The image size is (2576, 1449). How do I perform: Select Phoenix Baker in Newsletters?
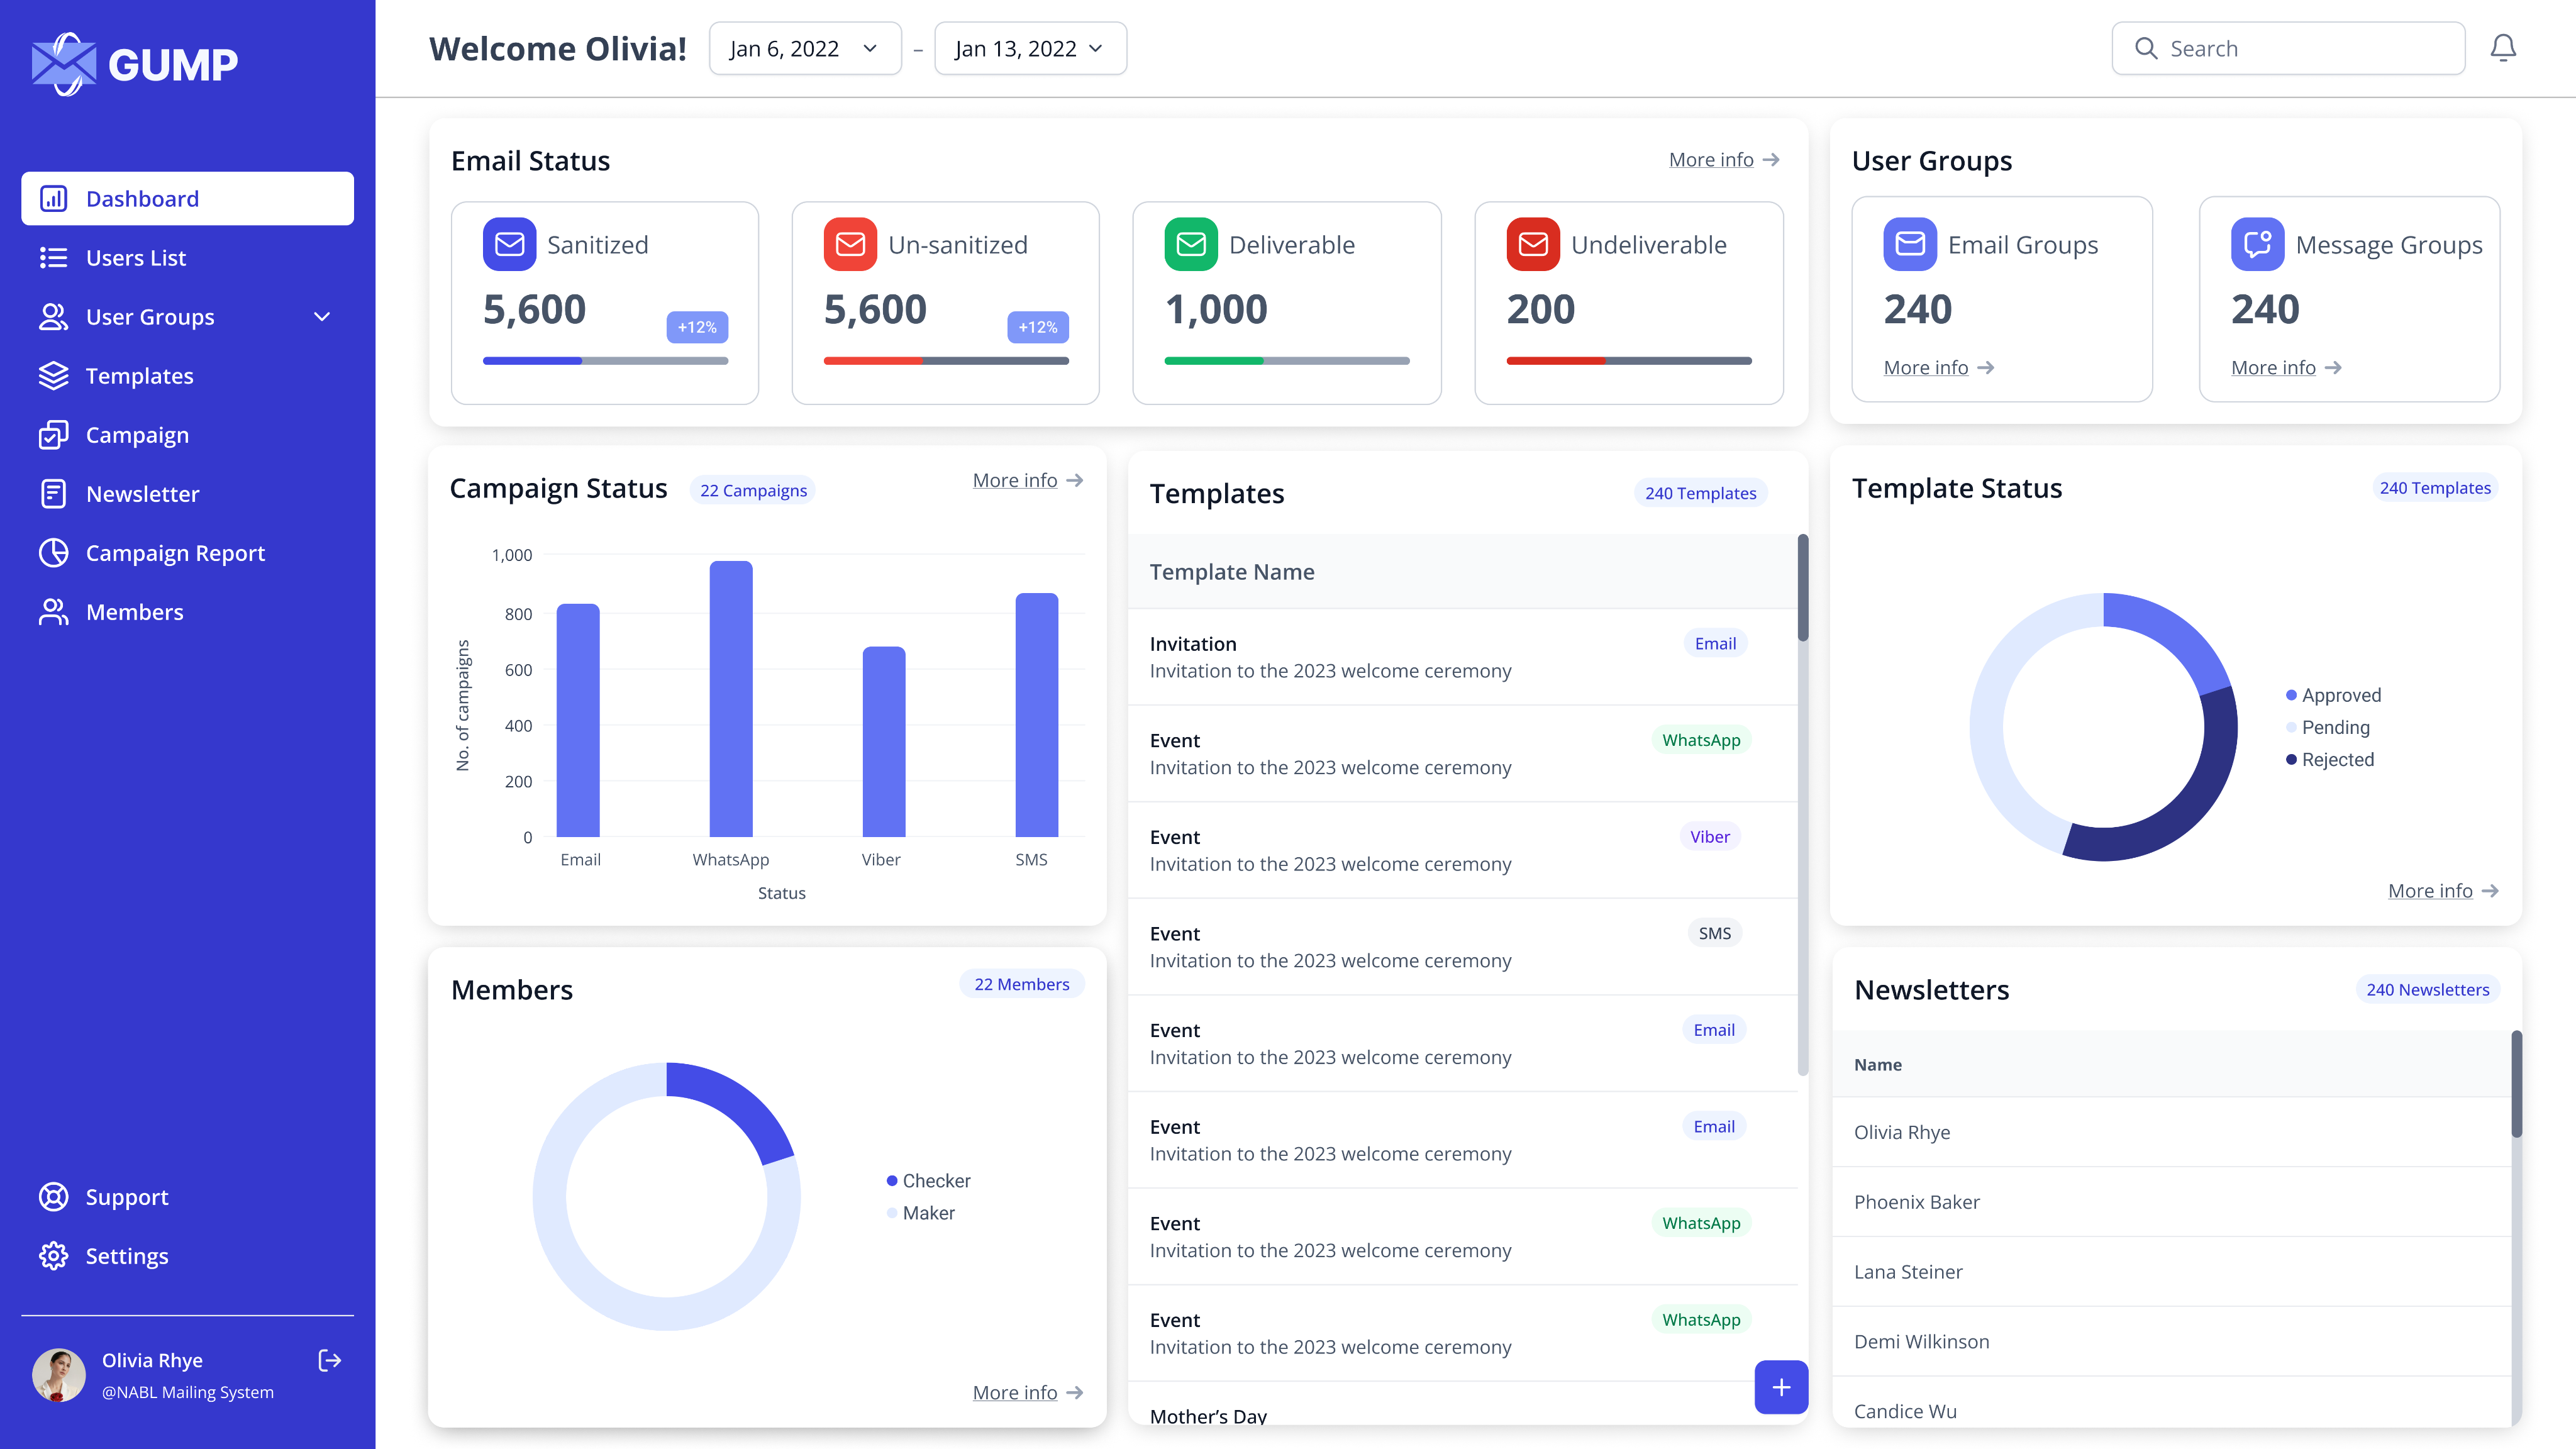[x=2172, y=1202]
